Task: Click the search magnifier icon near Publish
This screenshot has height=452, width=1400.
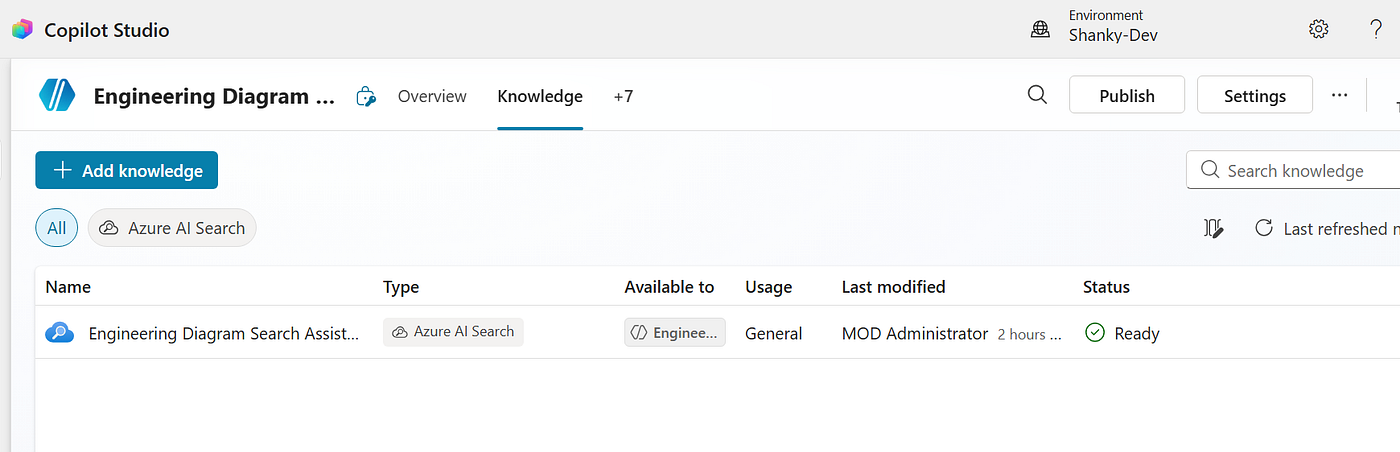Action: coord(1038,95)
